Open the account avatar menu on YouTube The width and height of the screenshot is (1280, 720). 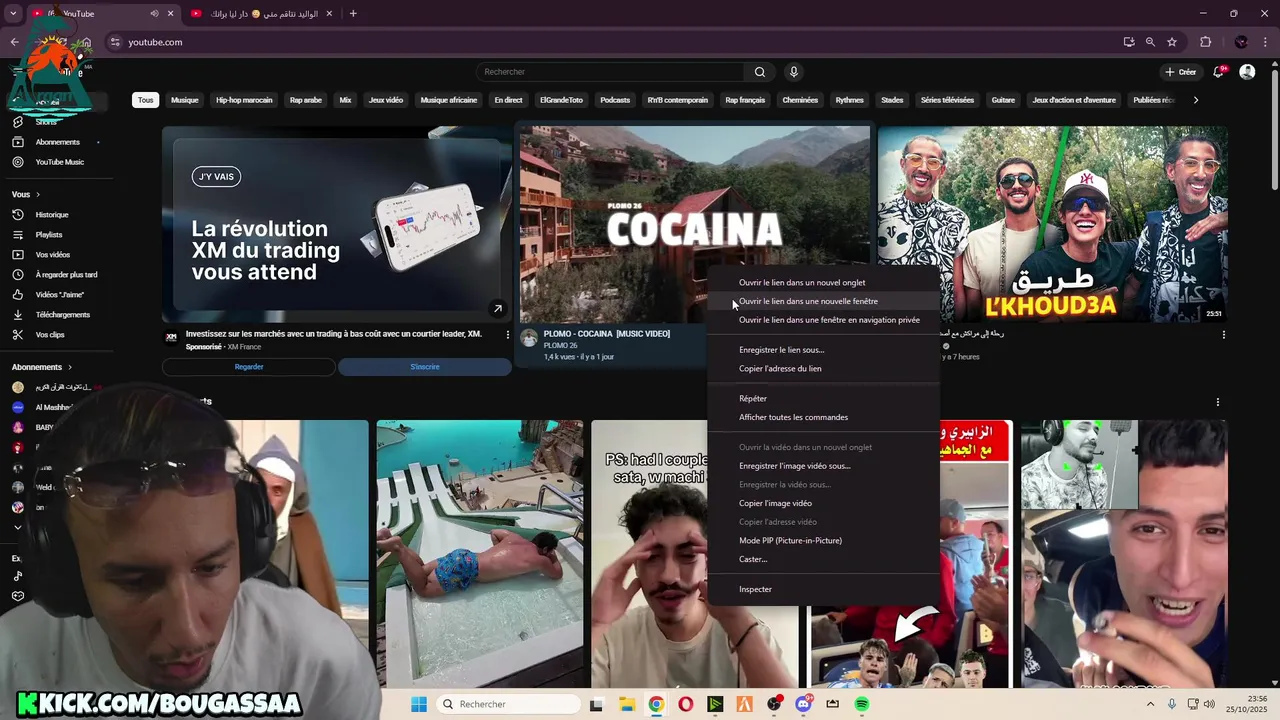pos(1247,72)
